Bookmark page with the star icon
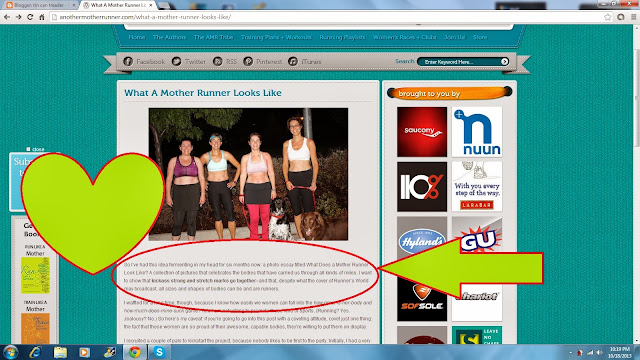640x360 pixels. click(608, 17)
